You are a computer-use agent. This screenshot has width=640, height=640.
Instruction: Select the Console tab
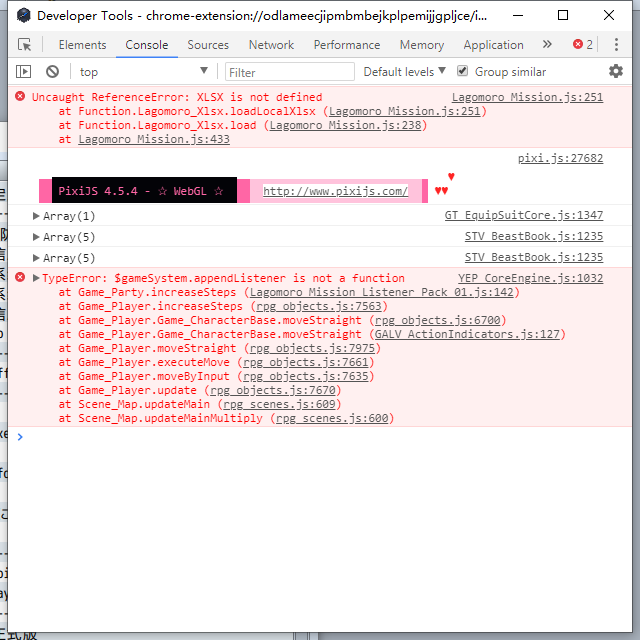(x=147, y=45)
